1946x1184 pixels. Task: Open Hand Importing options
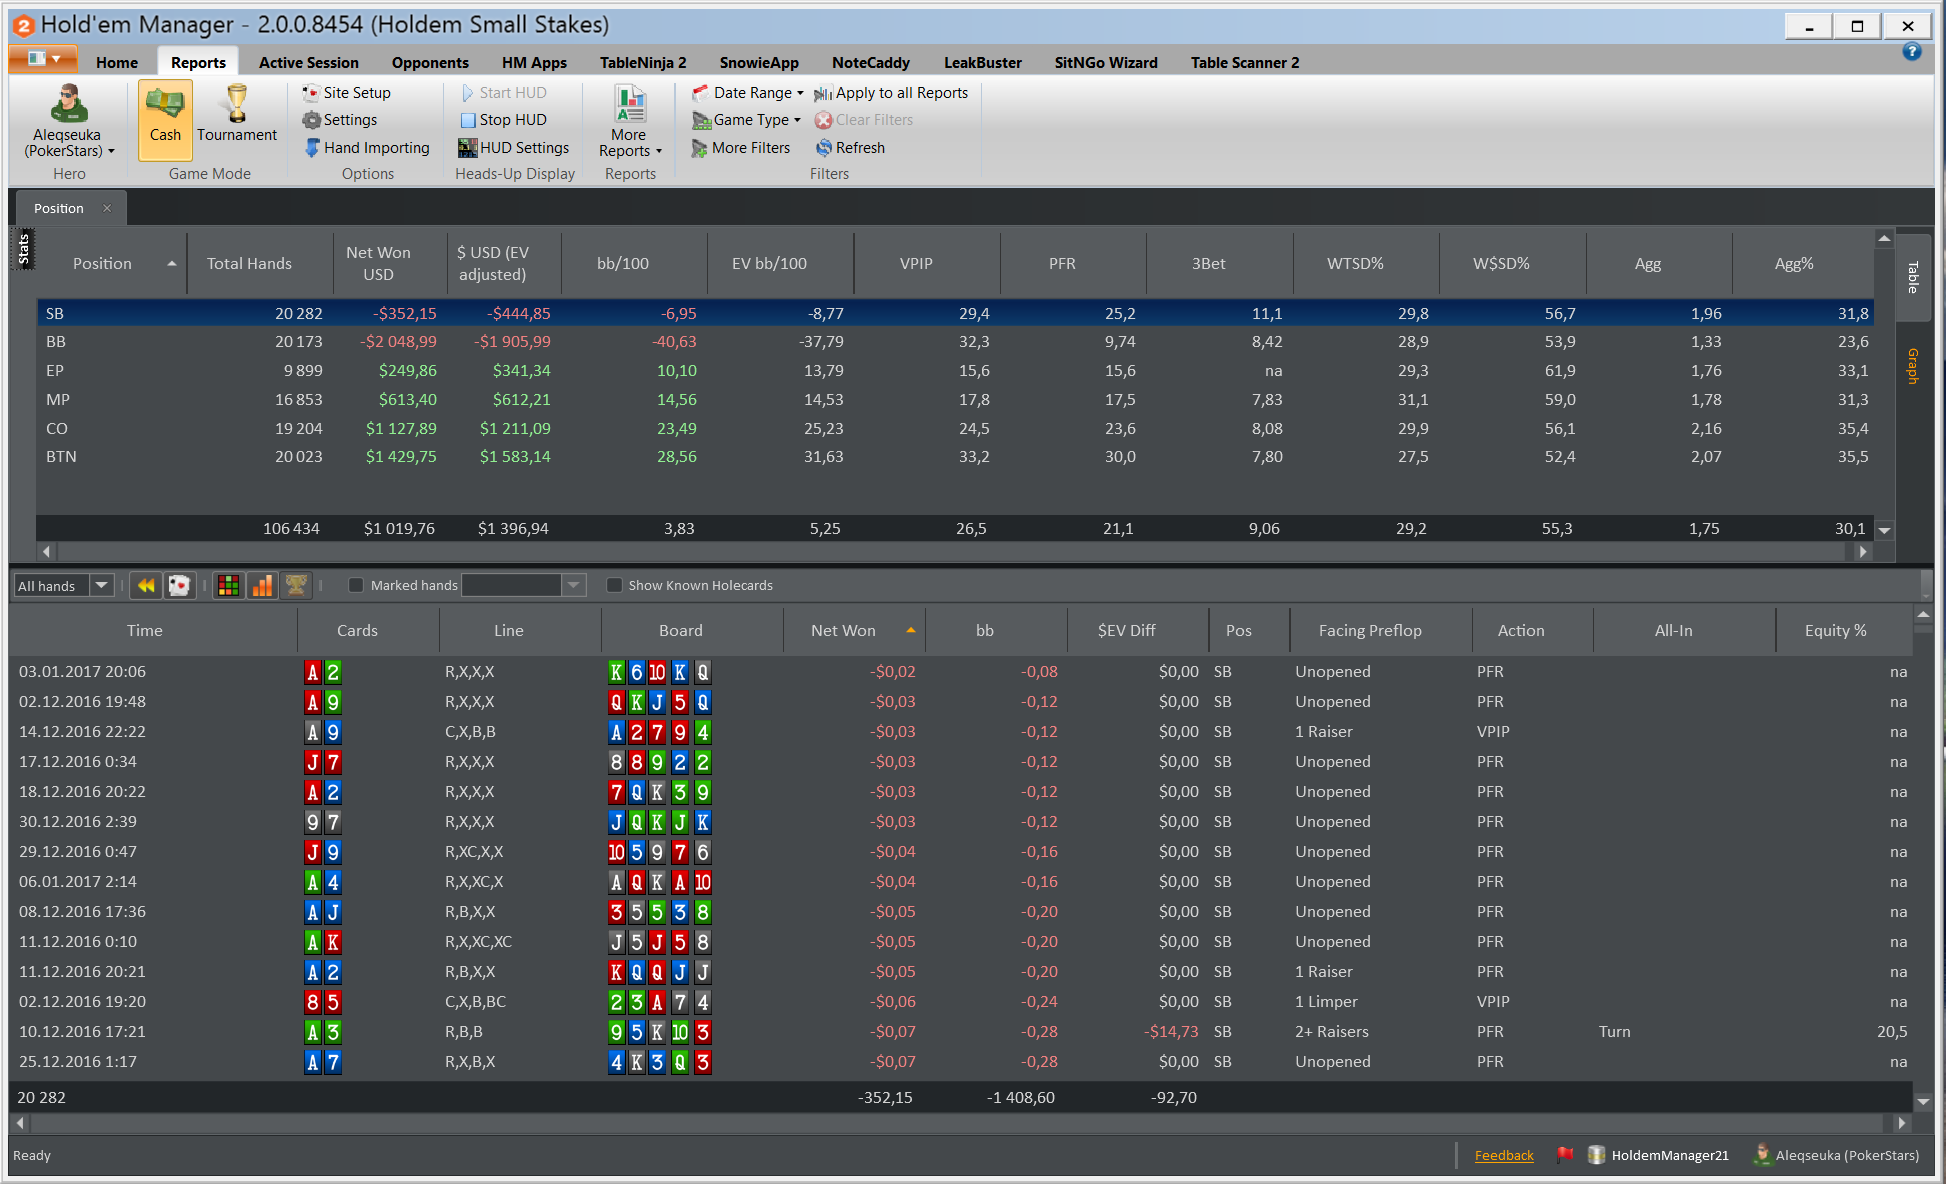[366, 148]
